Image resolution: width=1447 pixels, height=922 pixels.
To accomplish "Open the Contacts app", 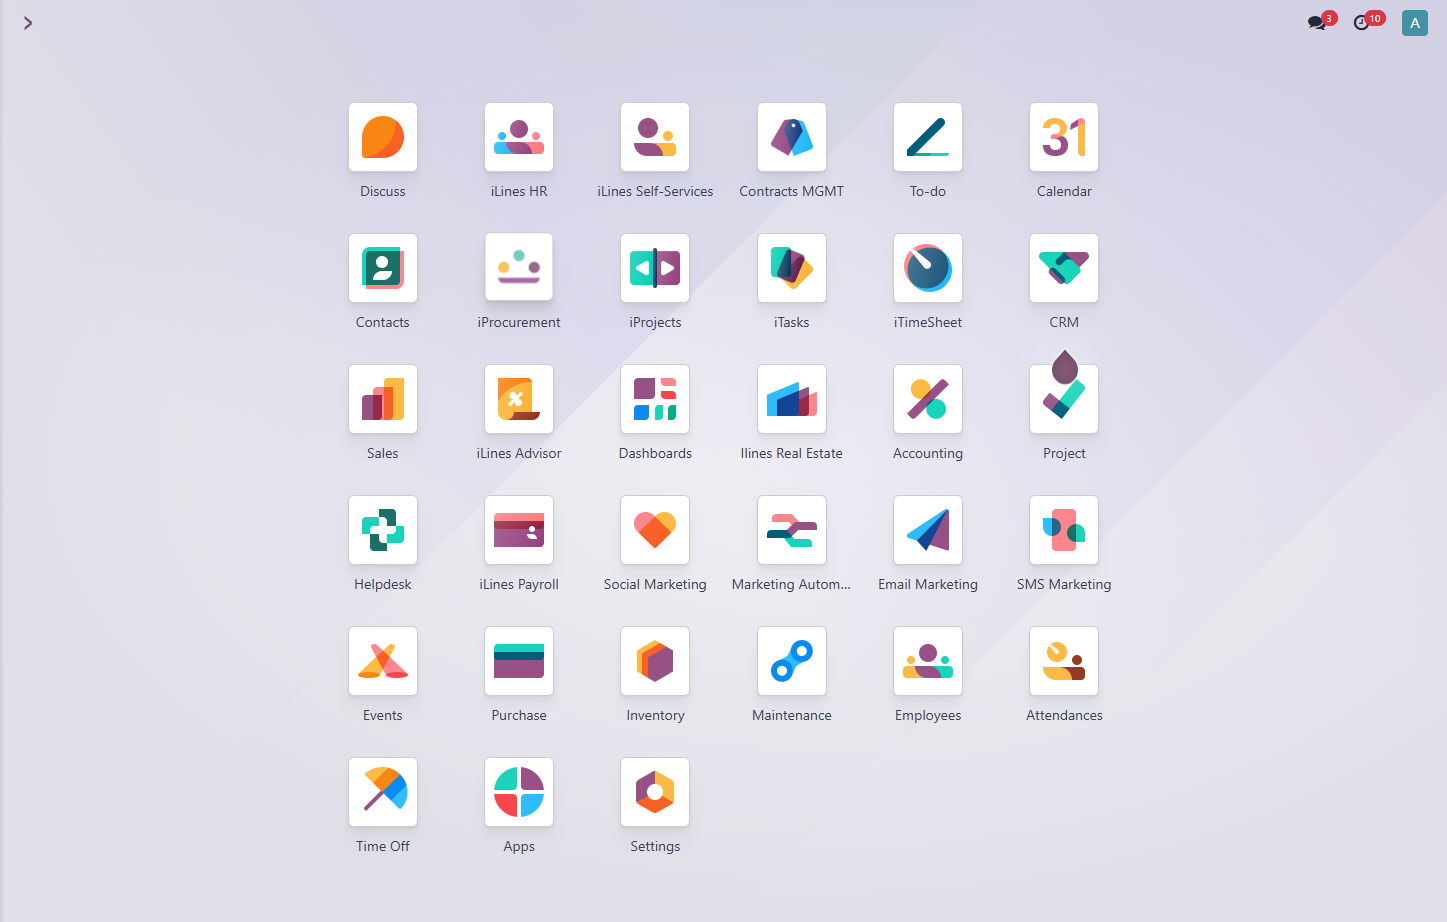I will (x=383, y=268).
